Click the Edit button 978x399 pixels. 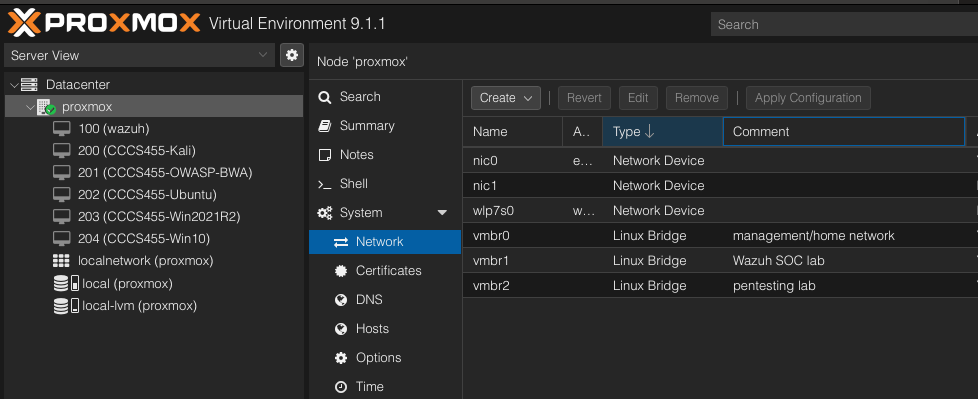click(638, 98)
